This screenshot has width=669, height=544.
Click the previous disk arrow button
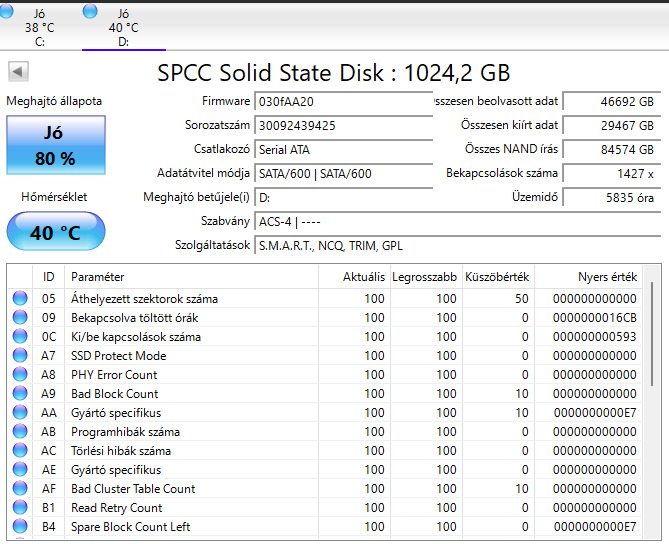tap(18, 72)
